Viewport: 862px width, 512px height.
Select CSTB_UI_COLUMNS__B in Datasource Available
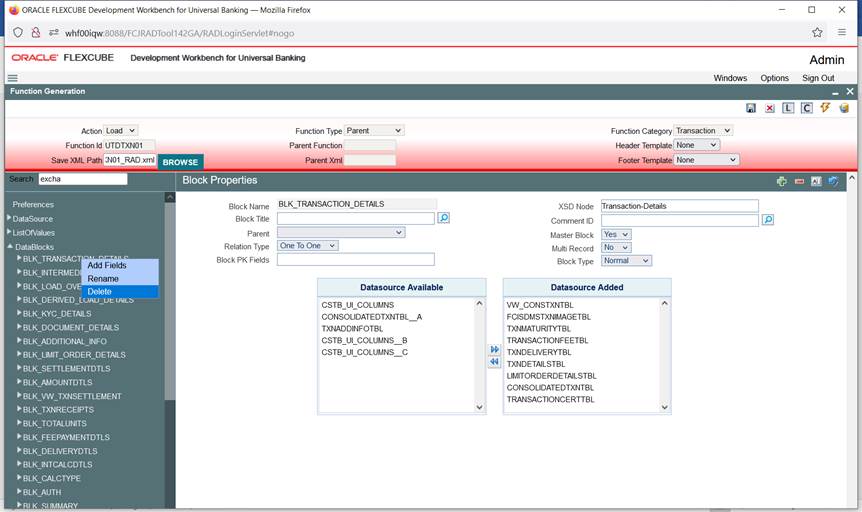364,340
